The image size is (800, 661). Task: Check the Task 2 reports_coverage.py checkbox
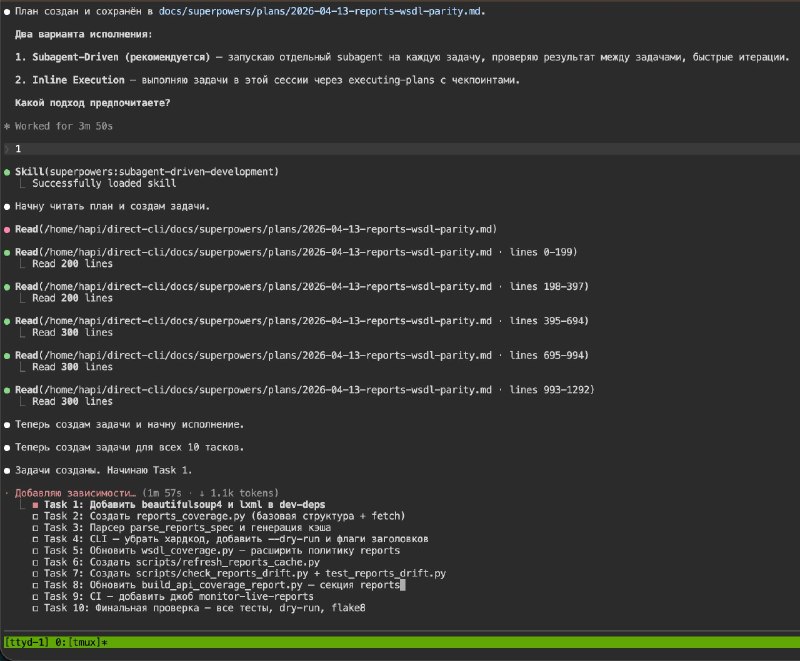click(36, 516)
